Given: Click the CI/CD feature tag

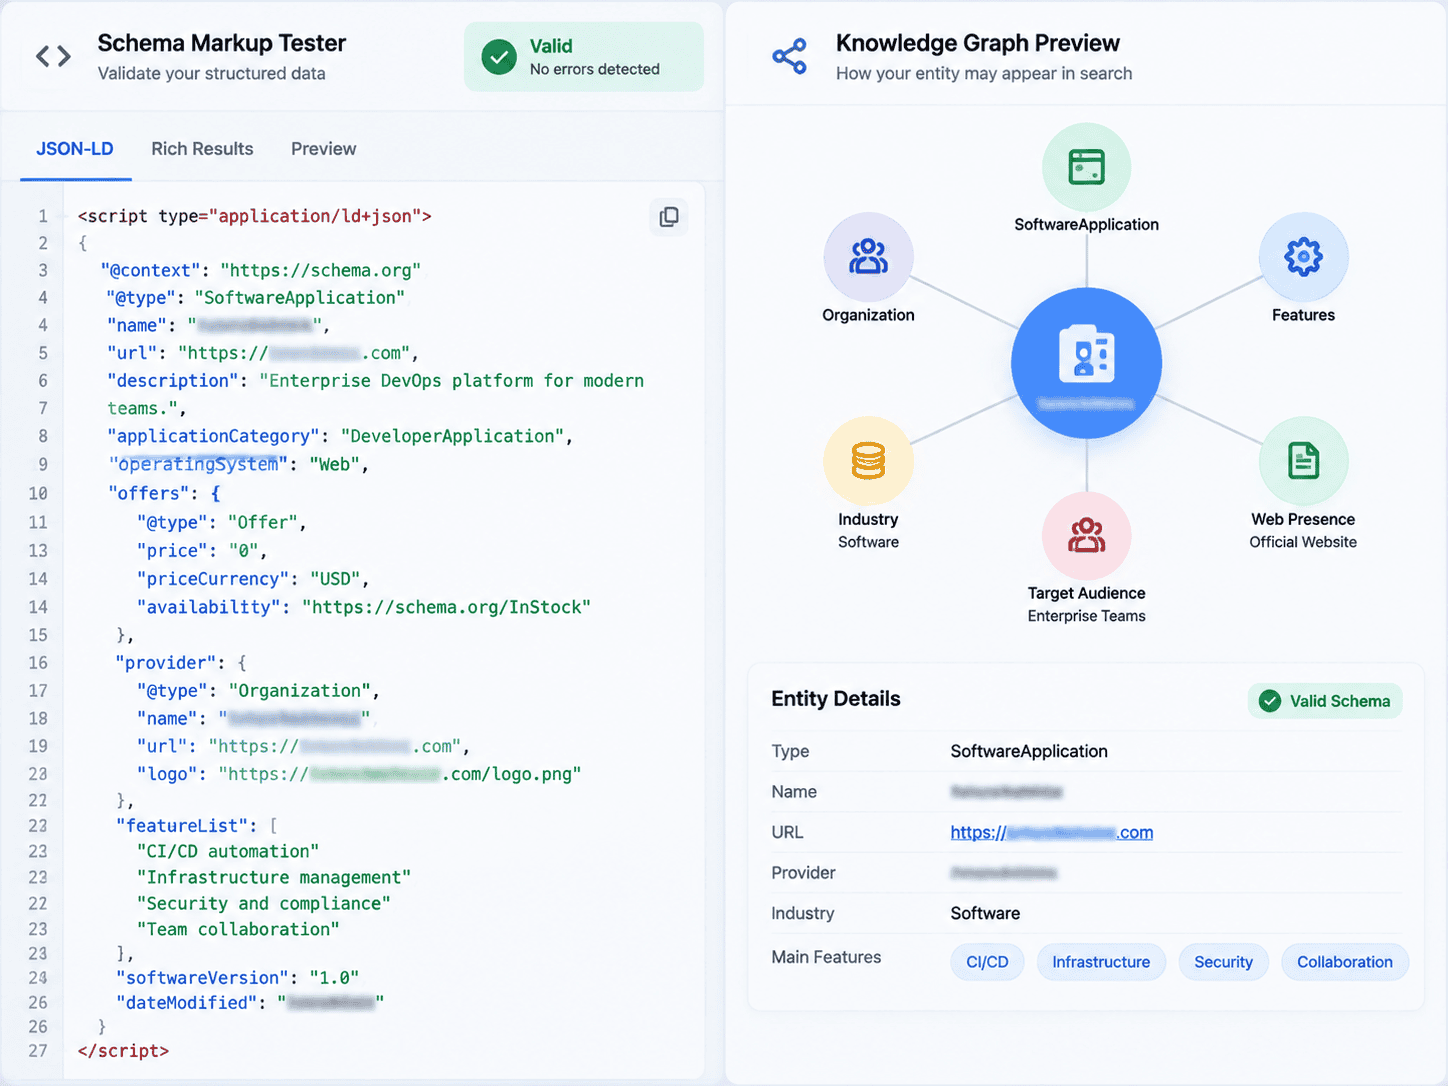Looking at the screenshot, I should click(987, 962).
